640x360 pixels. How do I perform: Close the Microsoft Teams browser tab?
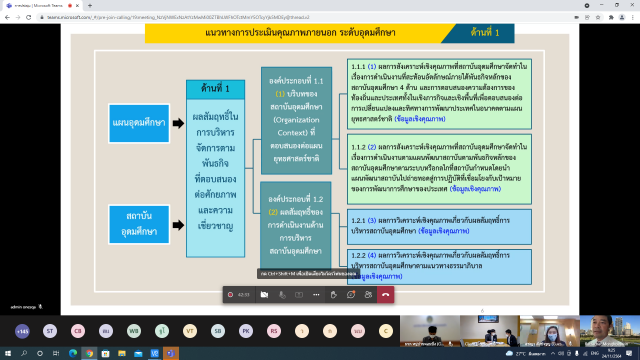tap(77, 6)
